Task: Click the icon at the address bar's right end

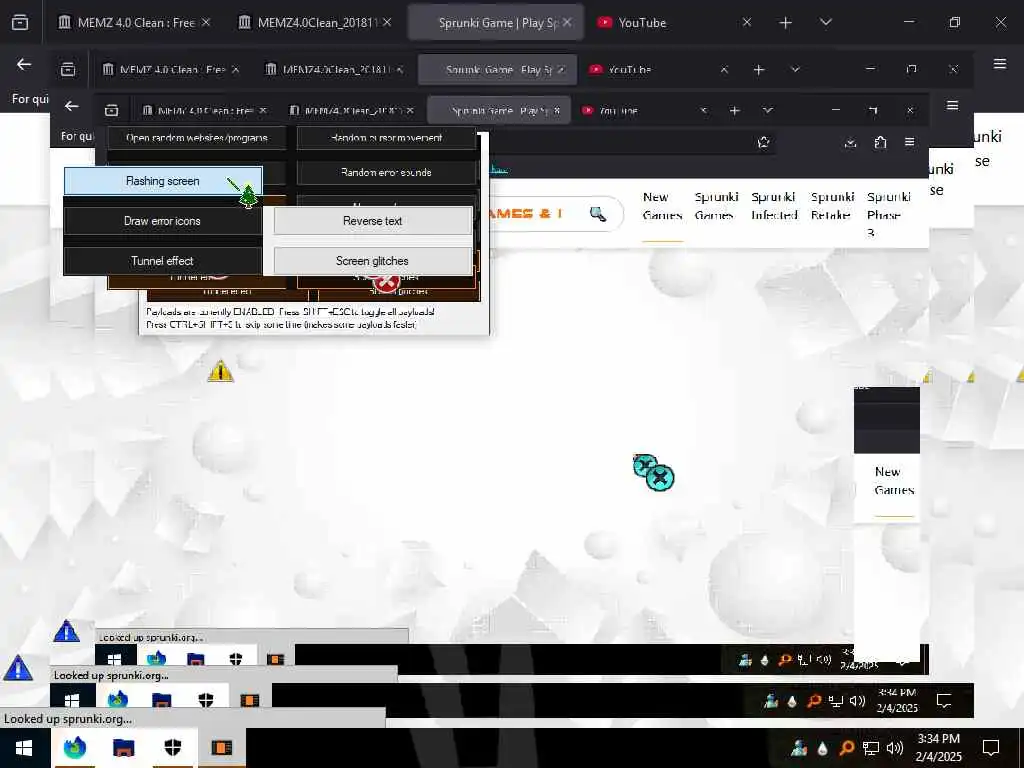Action: [763, 142]
